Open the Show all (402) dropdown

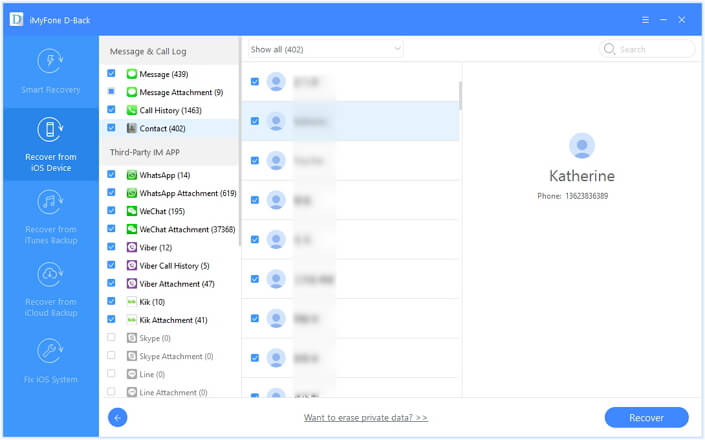coord(325,49)
